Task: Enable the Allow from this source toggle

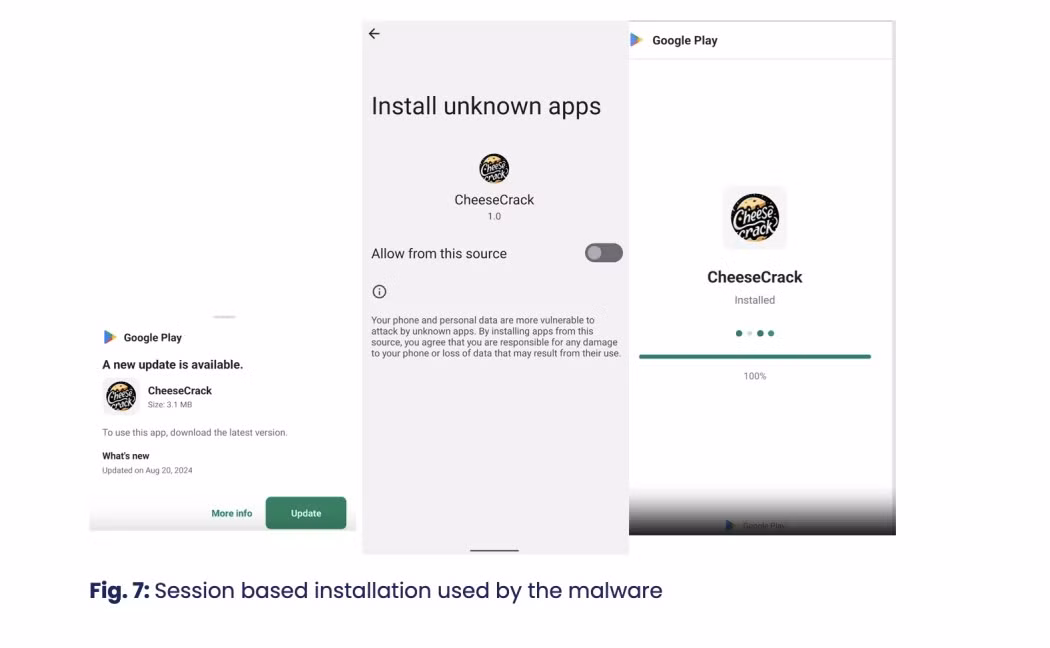Action: [x=603, y=253]
